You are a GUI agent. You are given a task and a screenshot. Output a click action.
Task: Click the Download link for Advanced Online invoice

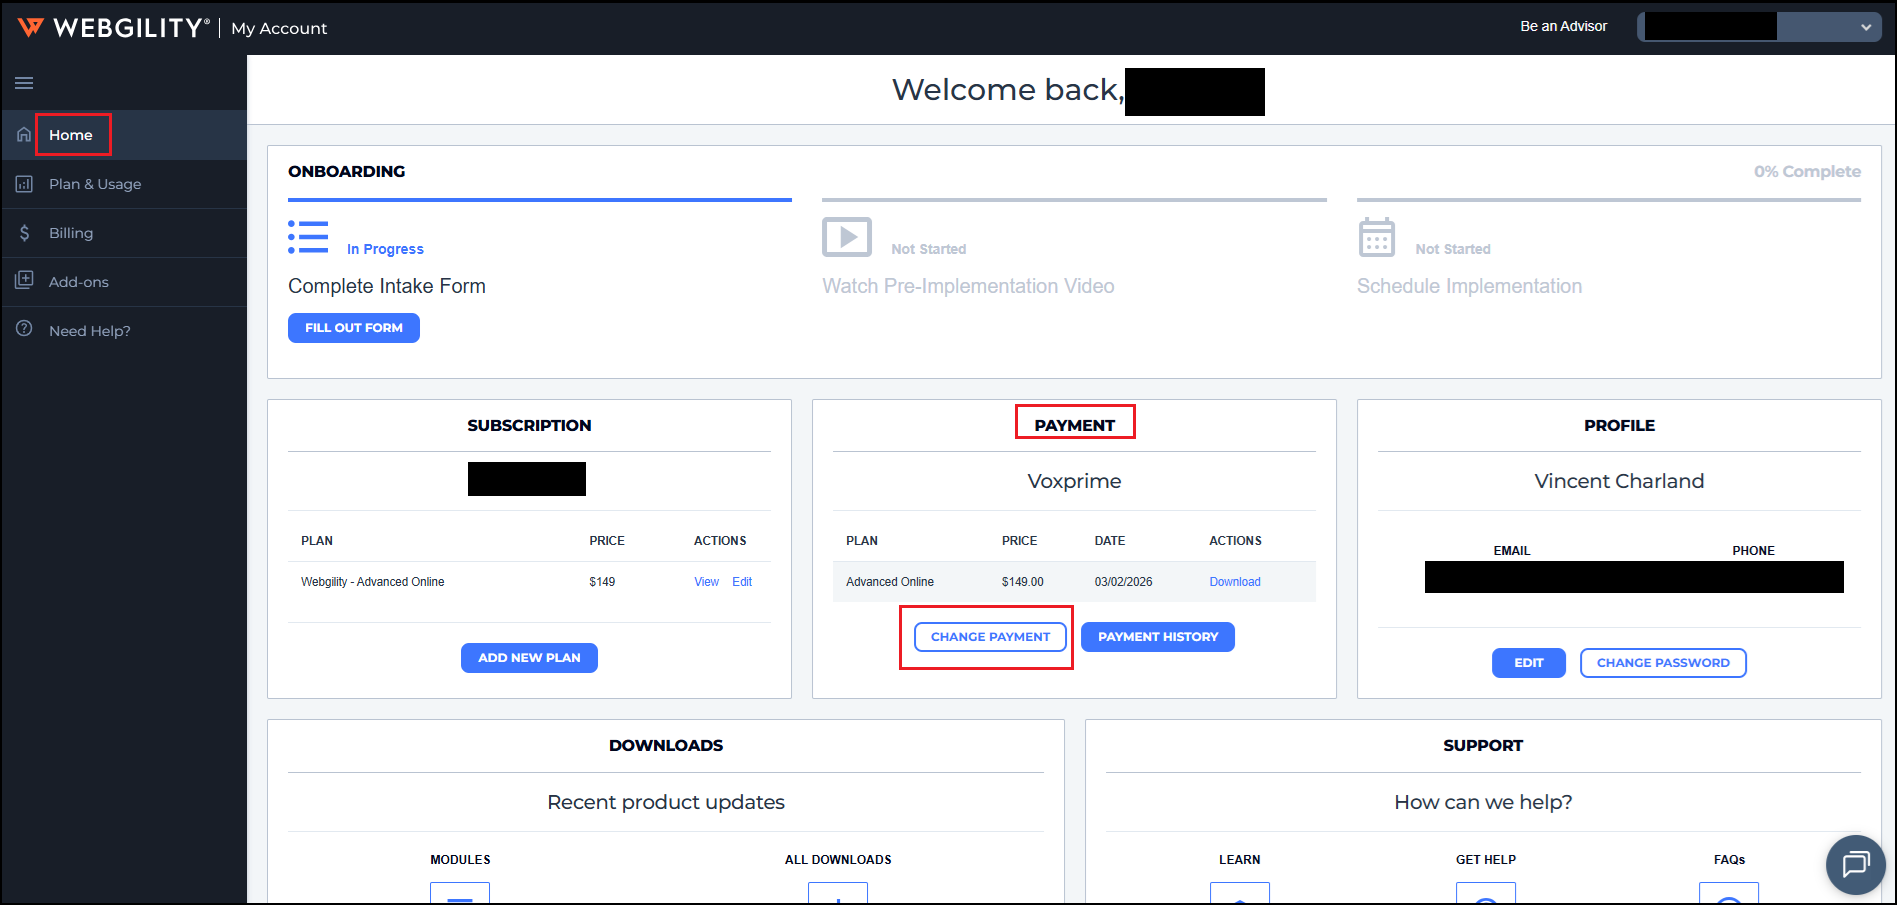click(1234, 582)
